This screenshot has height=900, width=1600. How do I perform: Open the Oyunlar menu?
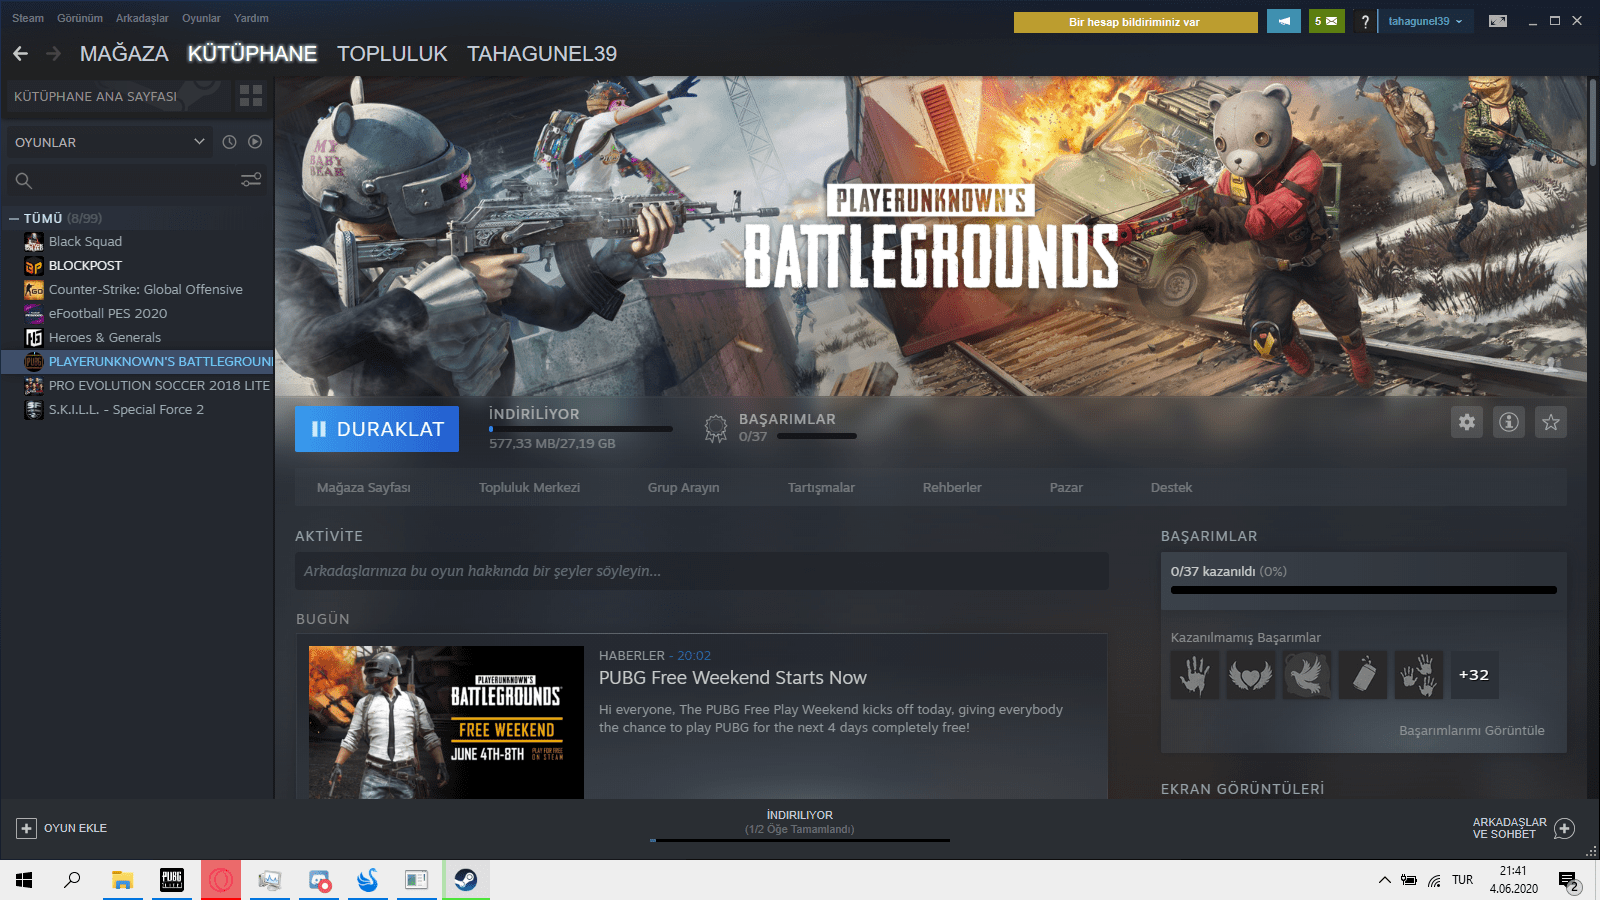[x=201, y=18]
